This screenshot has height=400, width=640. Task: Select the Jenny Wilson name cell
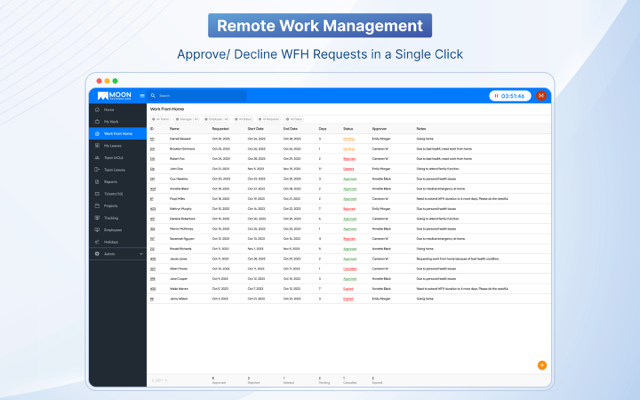(x=179, y=299)
